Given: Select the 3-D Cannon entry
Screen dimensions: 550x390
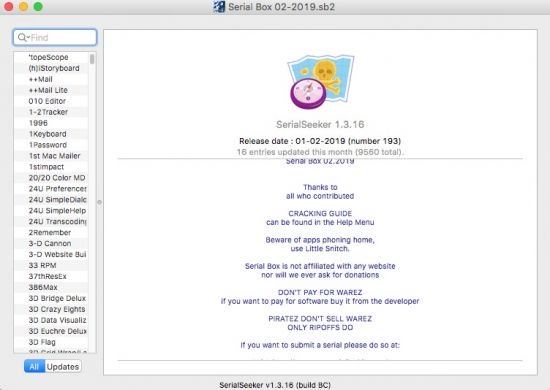Looking at the screenshot, I should pos(51,243).
